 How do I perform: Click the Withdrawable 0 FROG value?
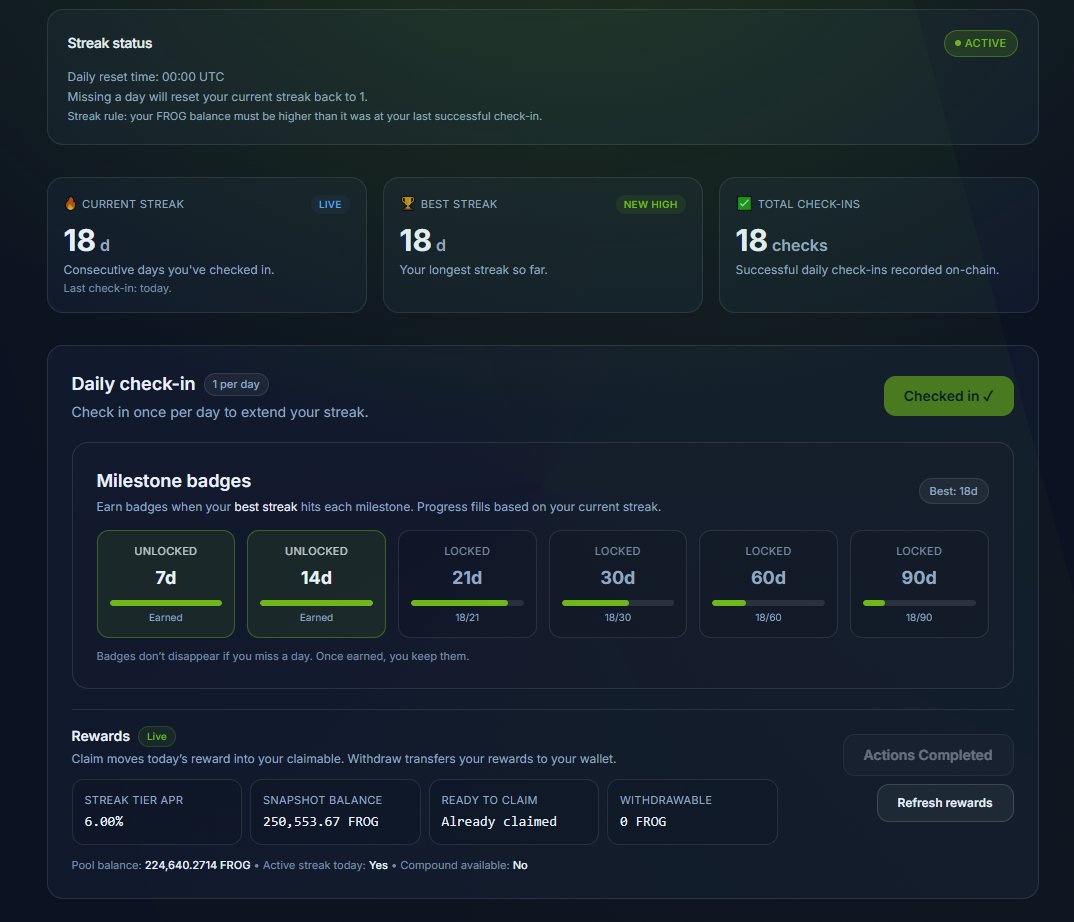coord(642,821)
